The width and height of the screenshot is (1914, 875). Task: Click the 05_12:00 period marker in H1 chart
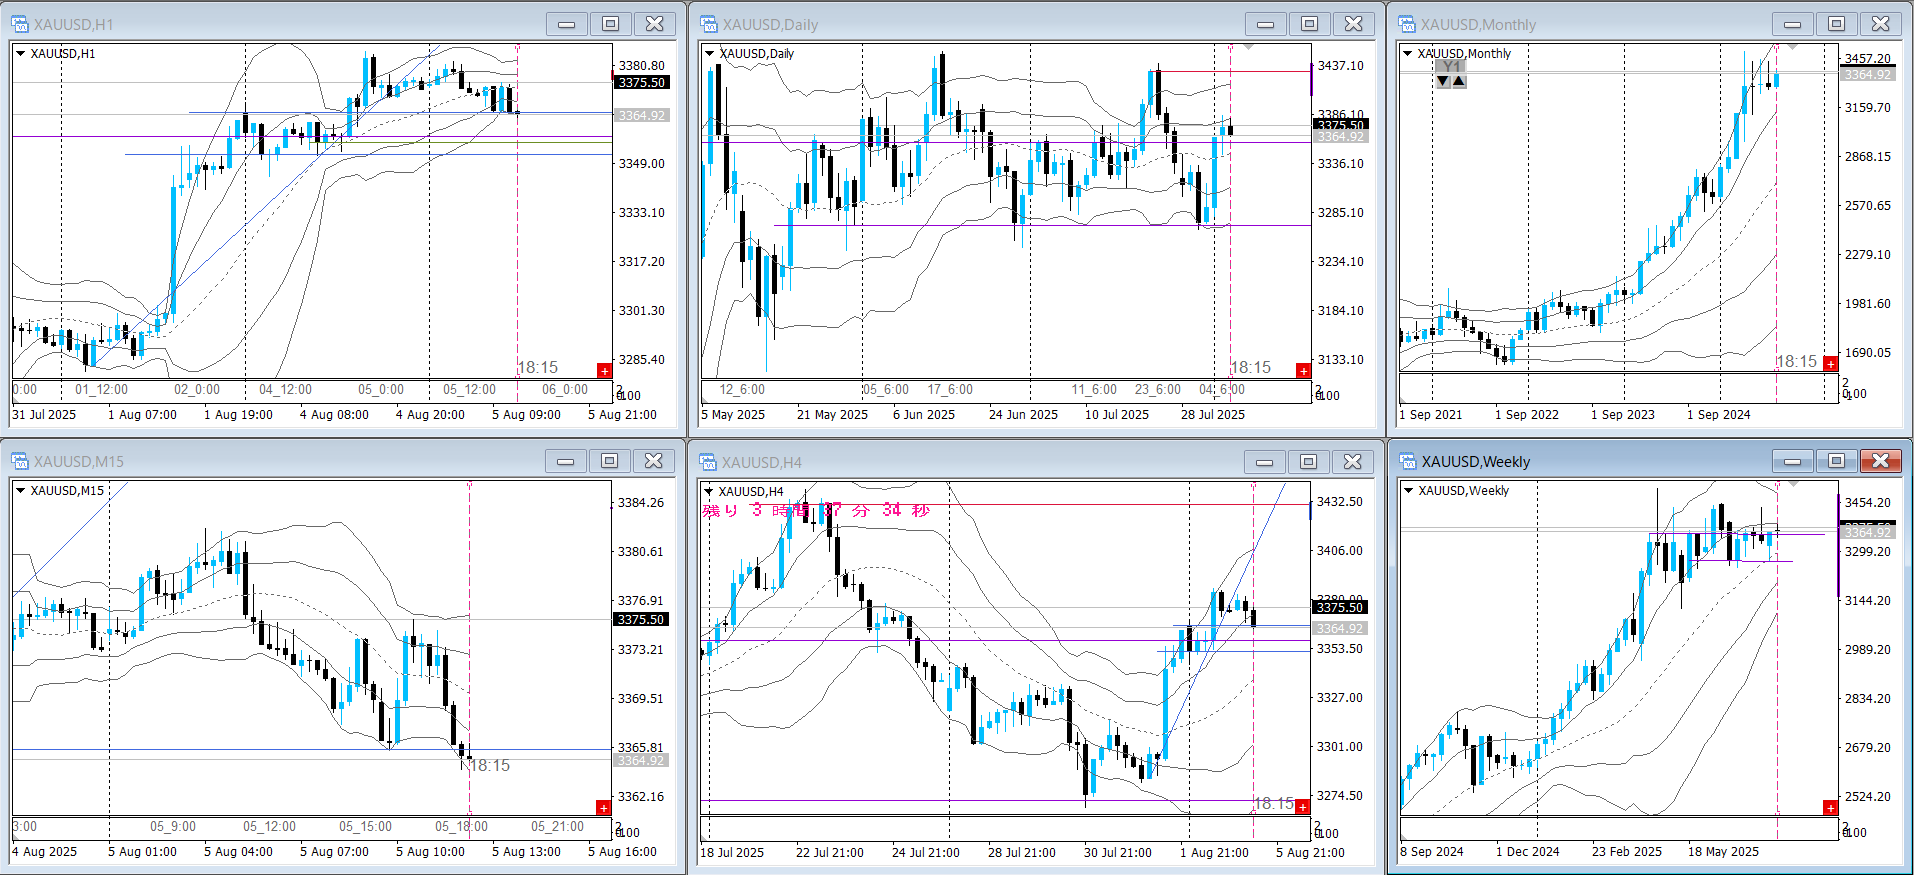coord(470,390)
